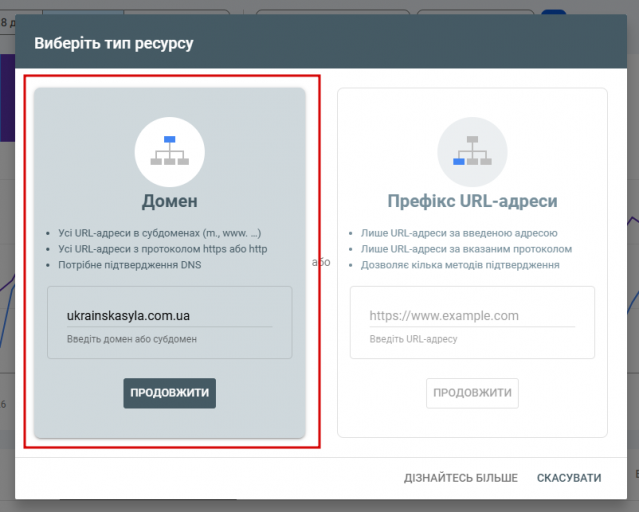Click text Лише URL-адреси за введеною адресою

pyautogui.click(x=459, y=233)
